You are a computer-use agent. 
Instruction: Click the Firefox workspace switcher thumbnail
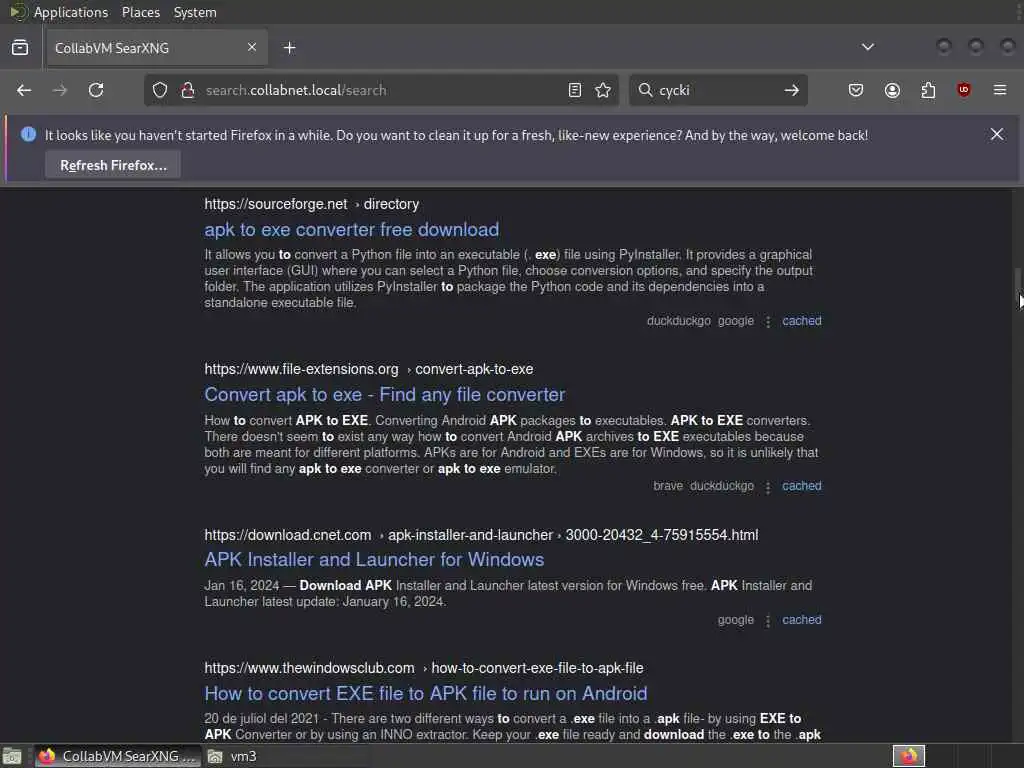coord(909,756)
